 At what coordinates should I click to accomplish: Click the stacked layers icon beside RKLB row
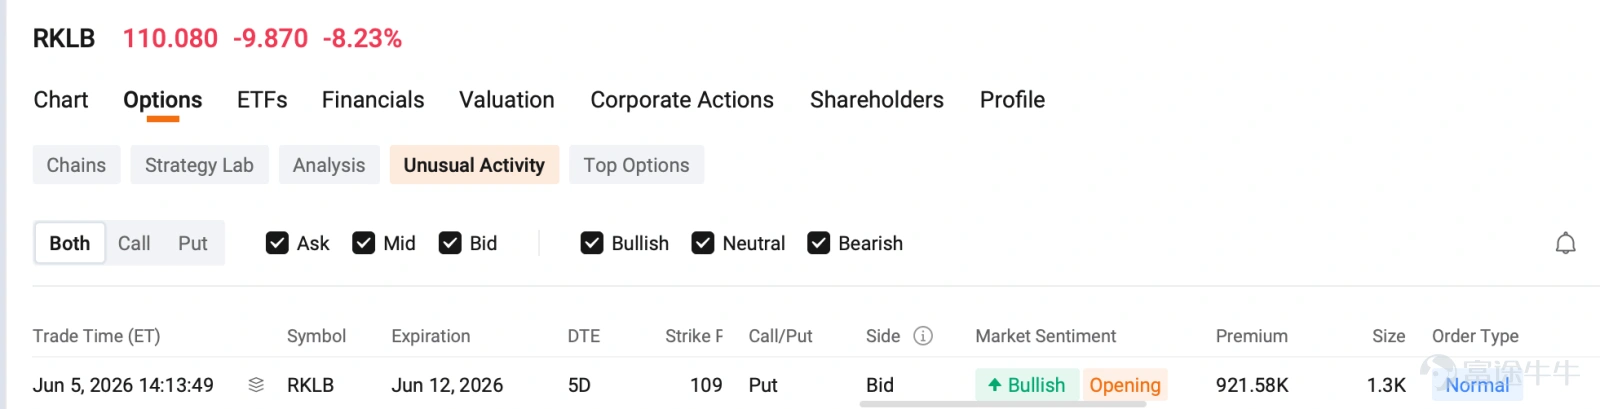pos(256,385)
